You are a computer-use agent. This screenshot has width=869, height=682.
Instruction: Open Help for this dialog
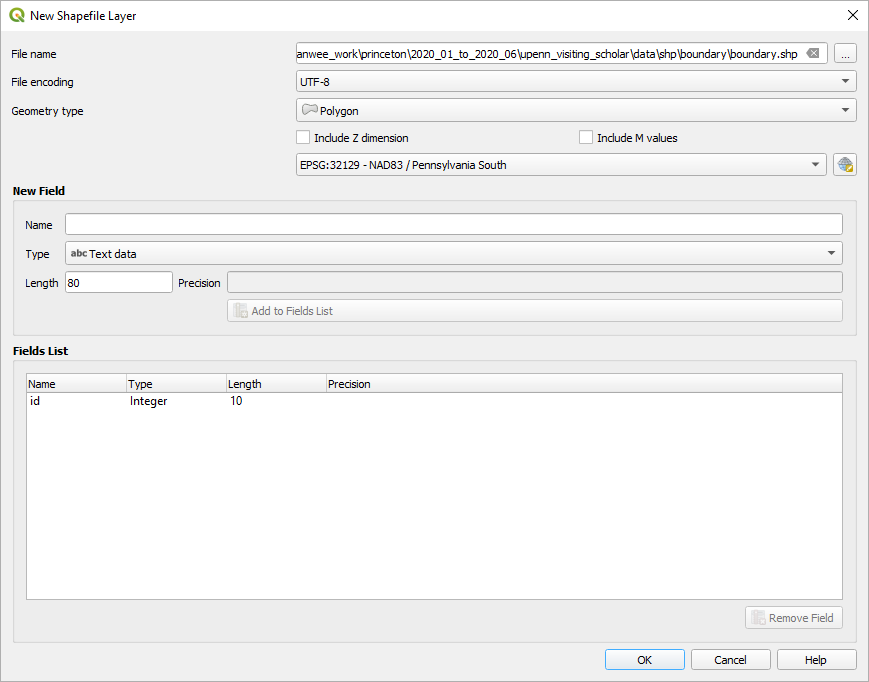pos(816,660)
